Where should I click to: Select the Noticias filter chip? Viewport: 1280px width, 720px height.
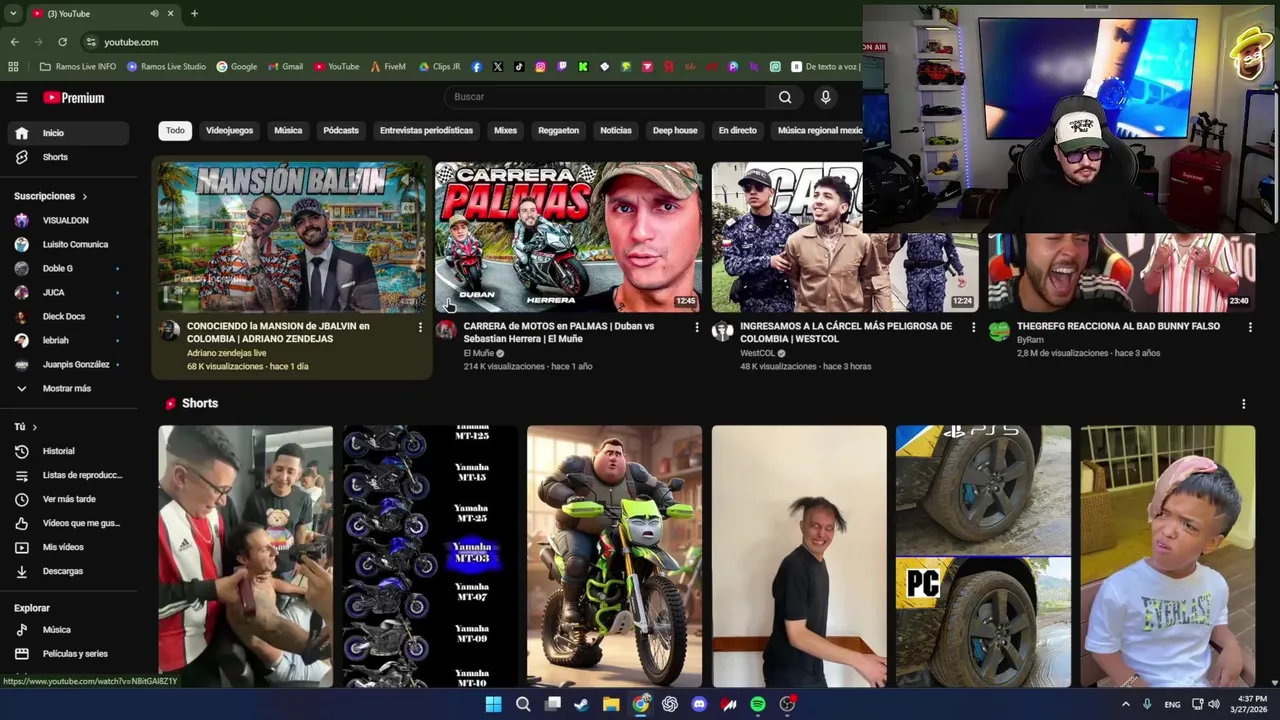click(x=616, y=131)
